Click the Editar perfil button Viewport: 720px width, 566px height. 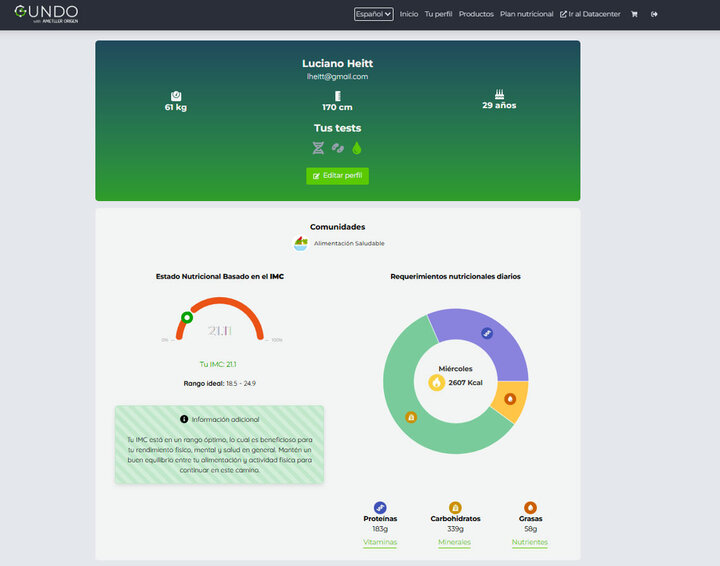click(338, 176)
